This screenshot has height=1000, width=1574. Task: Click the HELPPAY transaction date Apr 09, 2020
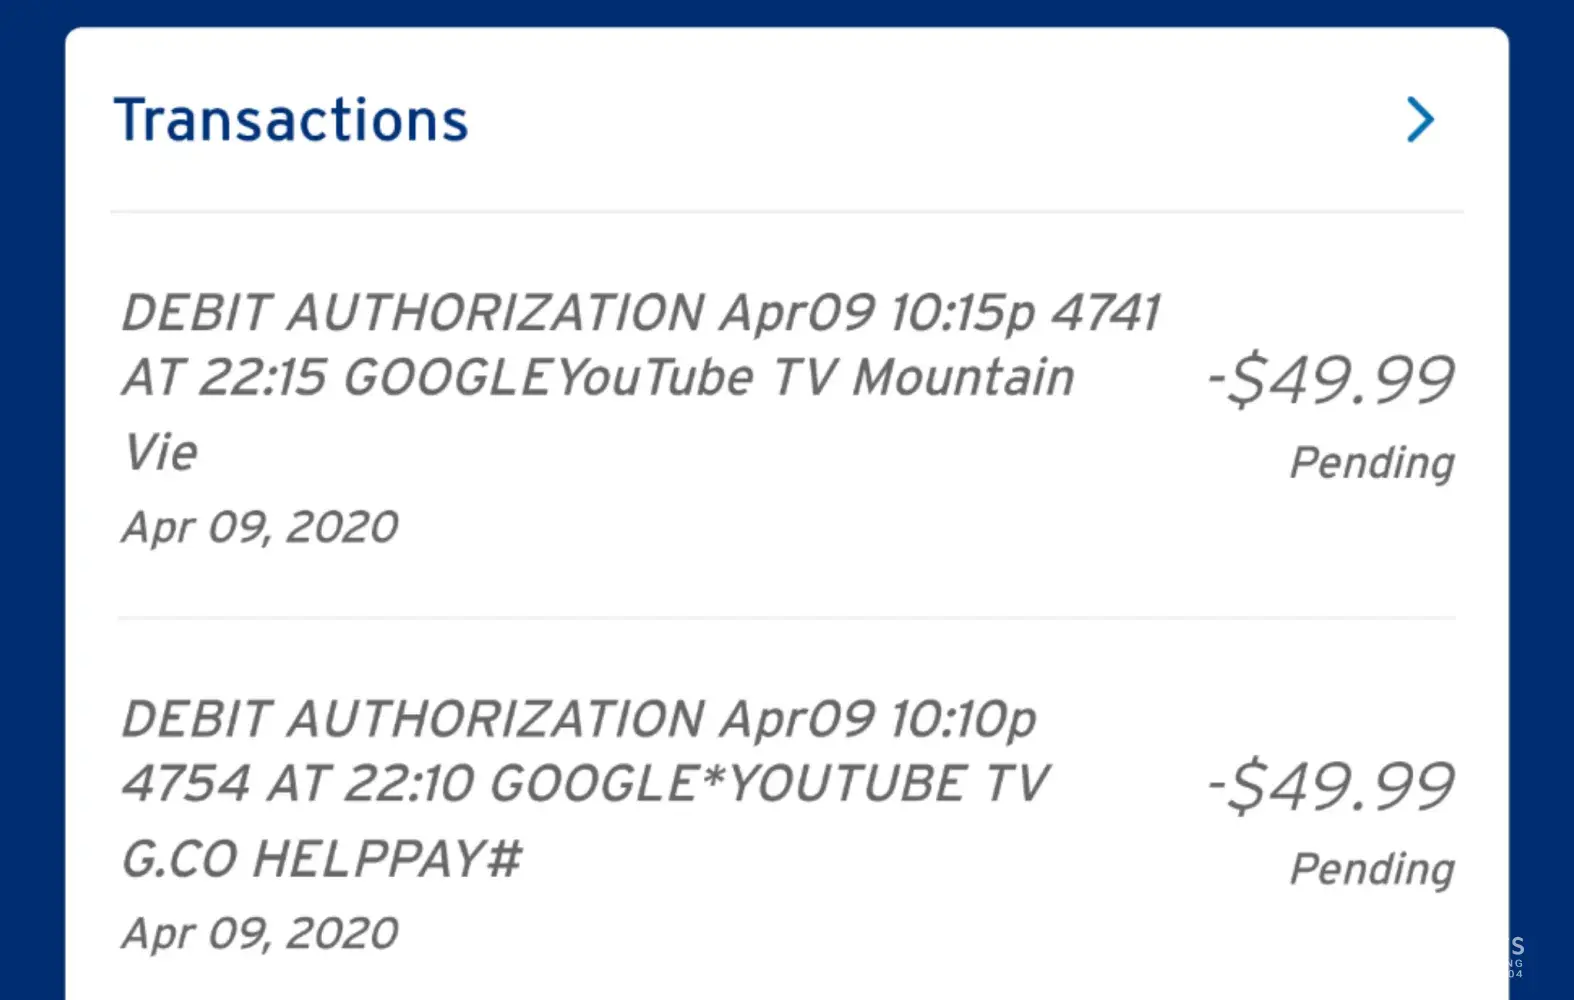tap(260, 934)
